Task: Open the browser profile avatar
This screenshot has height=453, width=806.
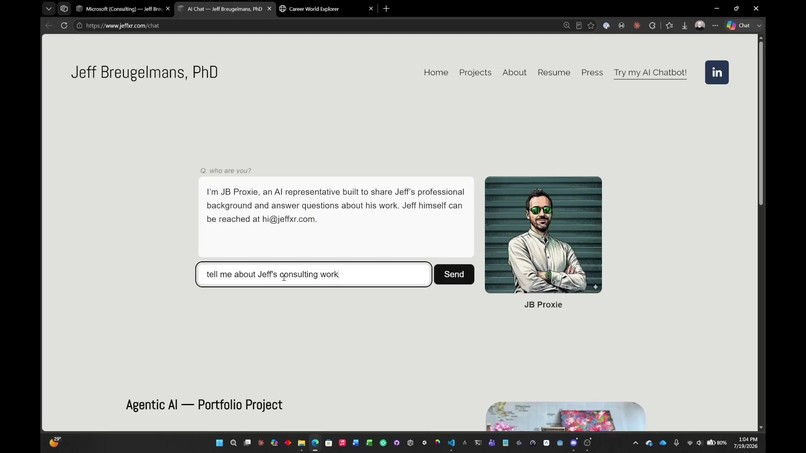Action: pos(700,25)
